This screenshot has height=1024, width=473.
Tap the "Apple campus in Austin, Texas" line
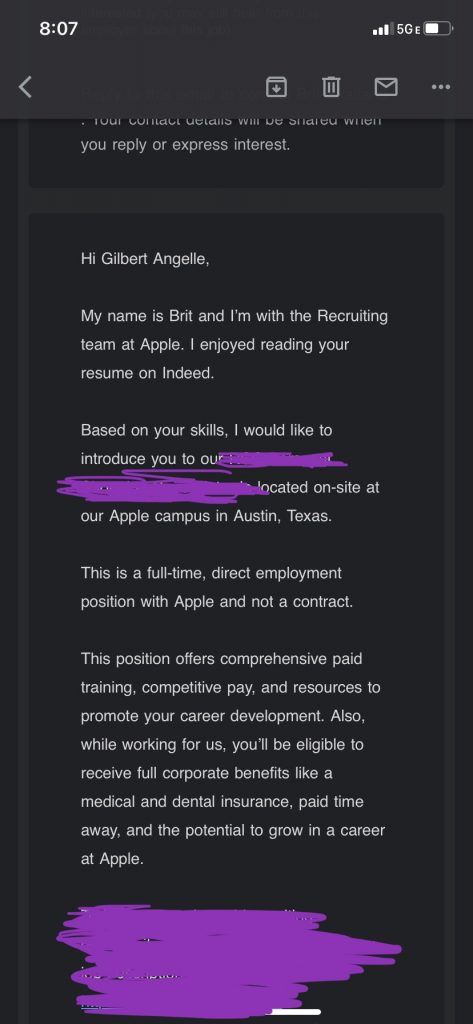click(206, 516)
